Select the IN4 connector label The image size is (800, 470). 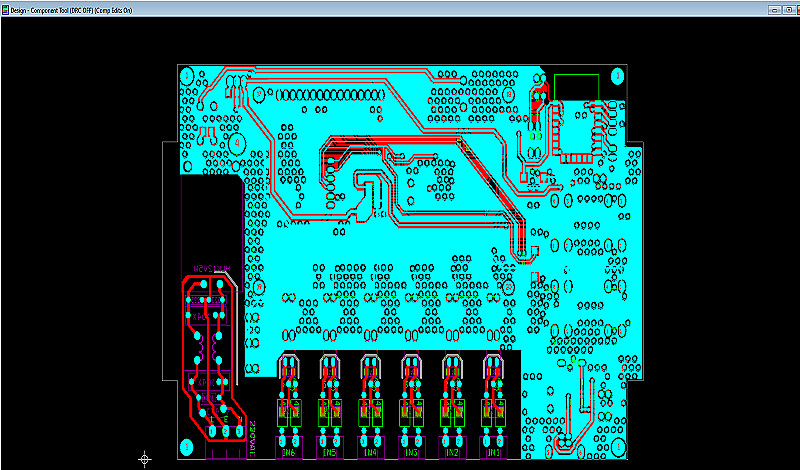[370, 453]
